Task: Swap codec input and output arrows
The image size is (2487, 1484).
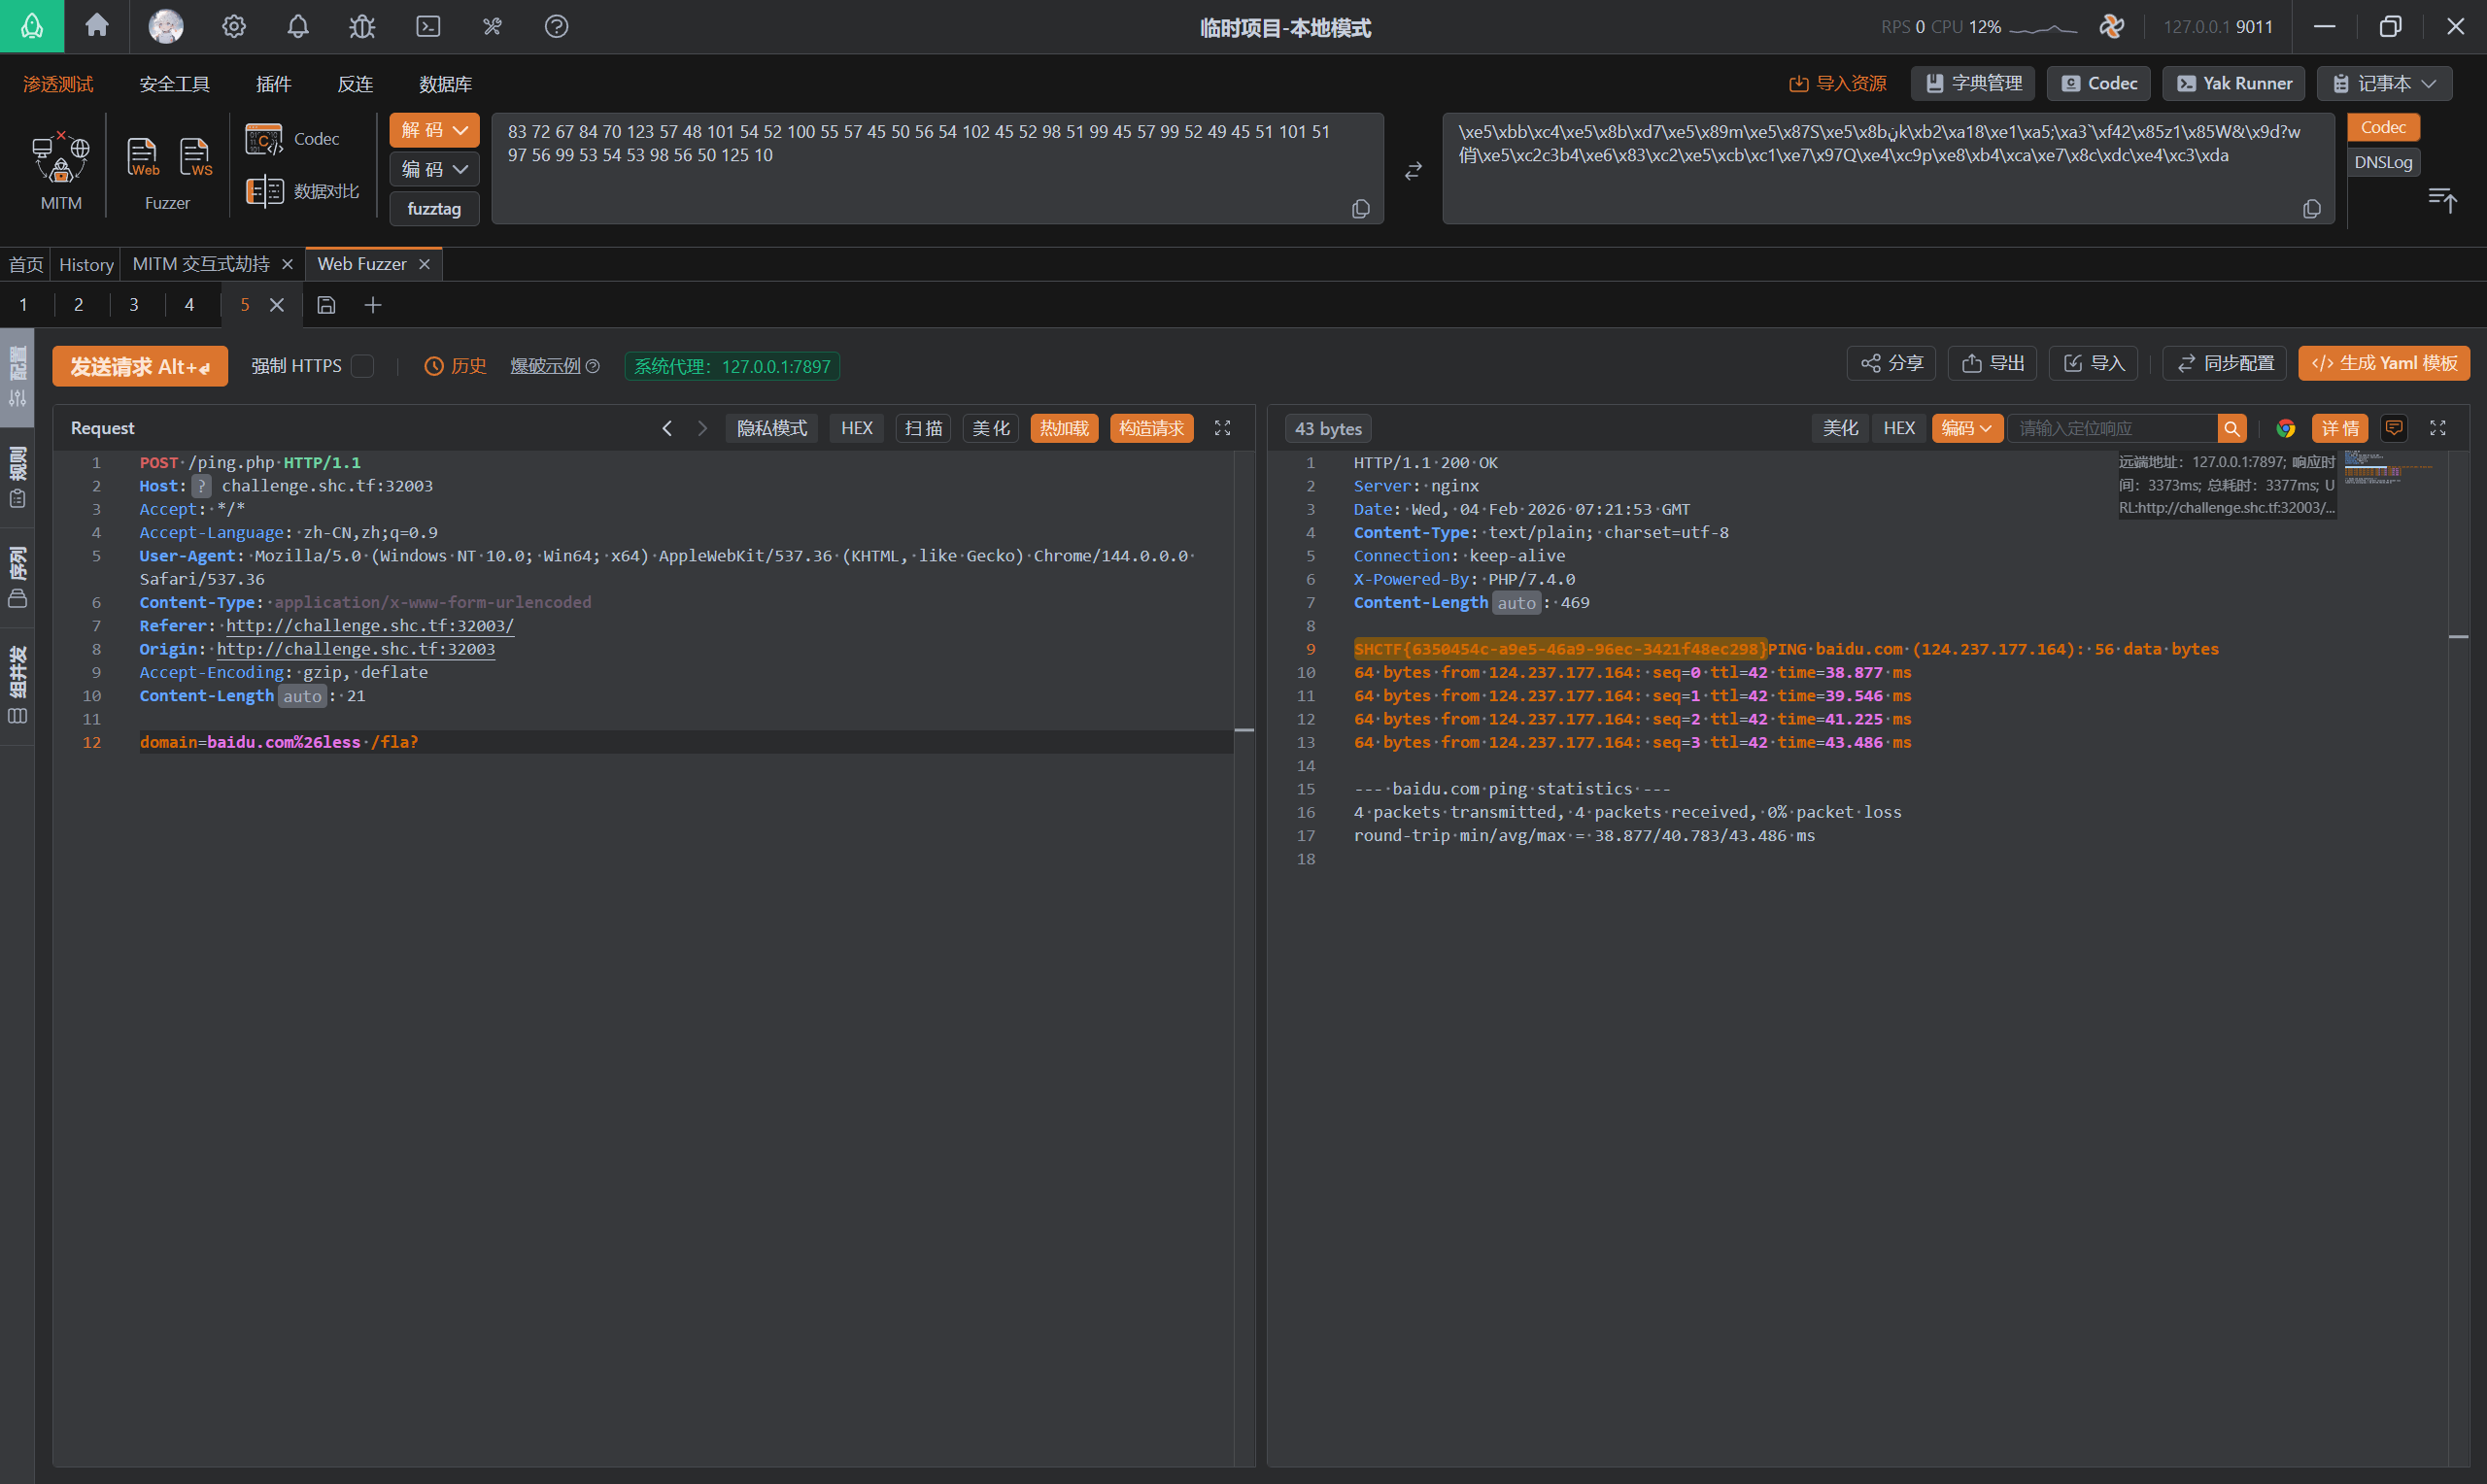Action: tap(1413, 171)
